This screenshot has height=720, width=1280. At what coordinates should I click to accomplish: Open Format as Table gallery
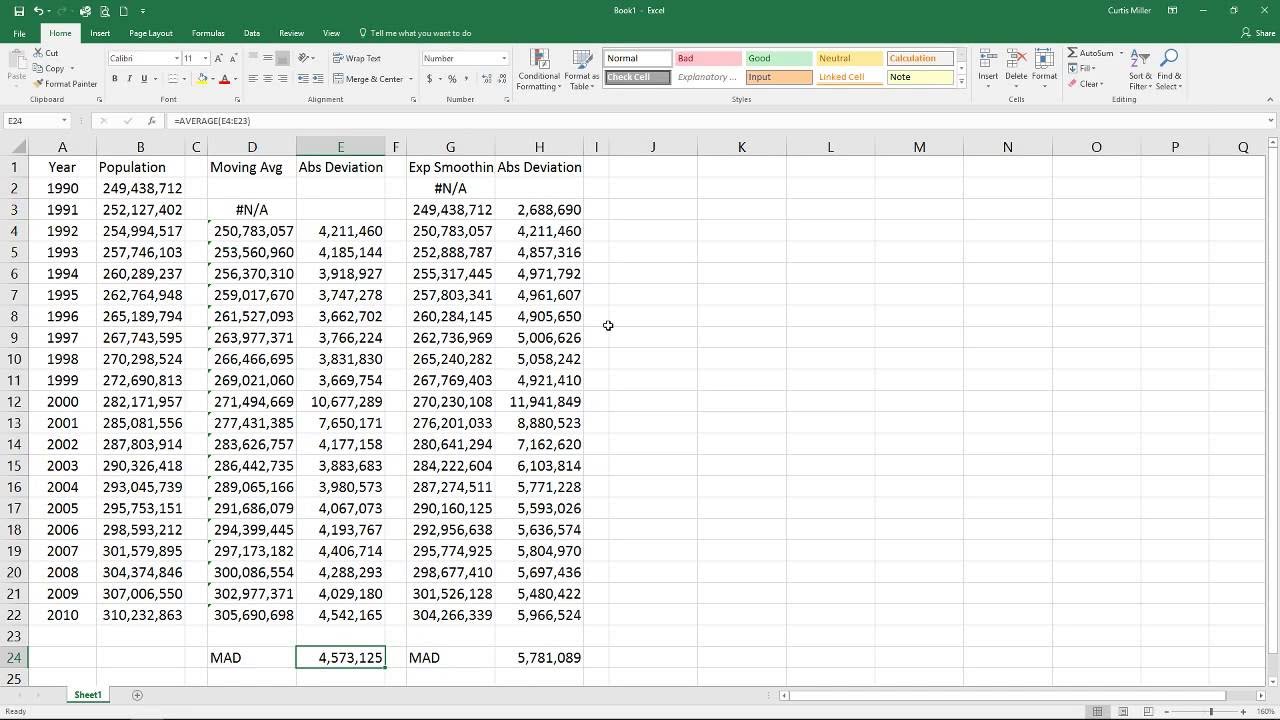tap(581, 69)
